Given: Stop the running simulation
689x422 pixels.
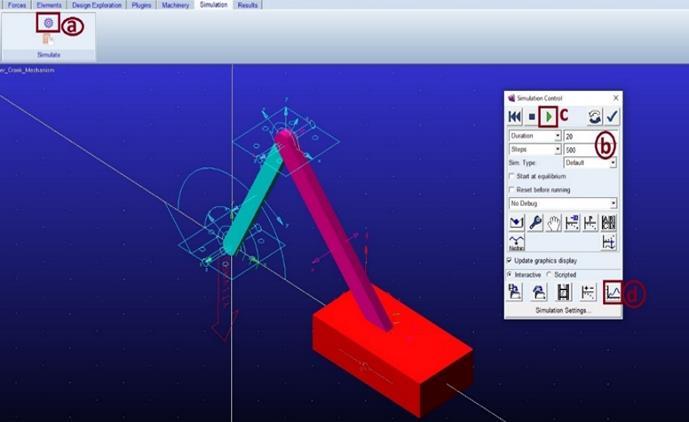Looking at the screenshot, I should pyautogui.click(x=532, y=117).
